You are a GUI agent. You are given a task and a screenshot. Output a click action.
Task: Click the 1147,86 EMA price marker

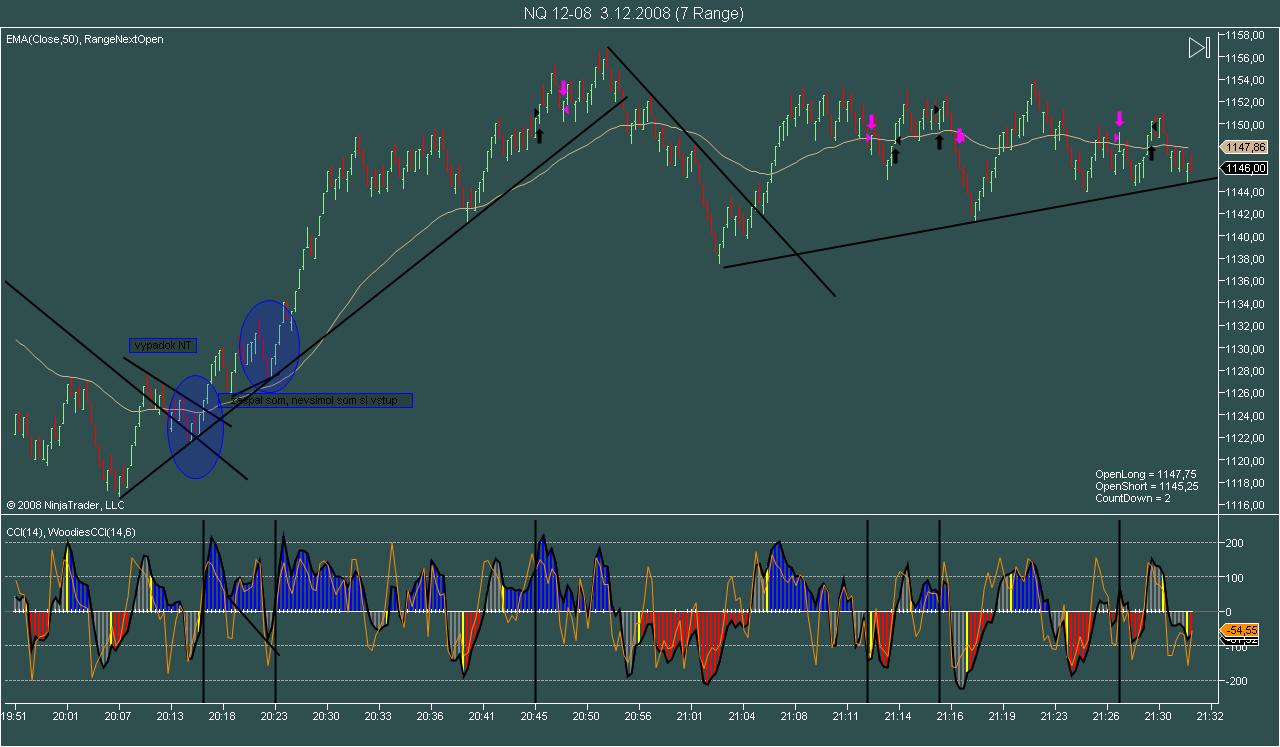pos(1244,147)
